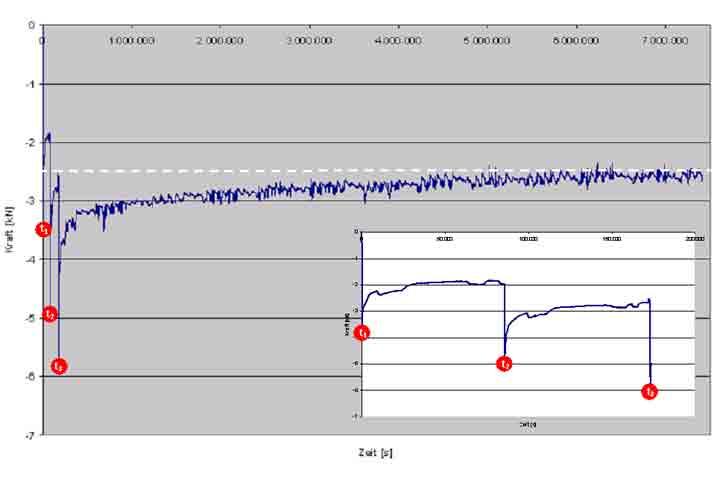Click the -1 label on main y-axis
Viewport: 720px width, 480px height.
[x=31, y=84]
